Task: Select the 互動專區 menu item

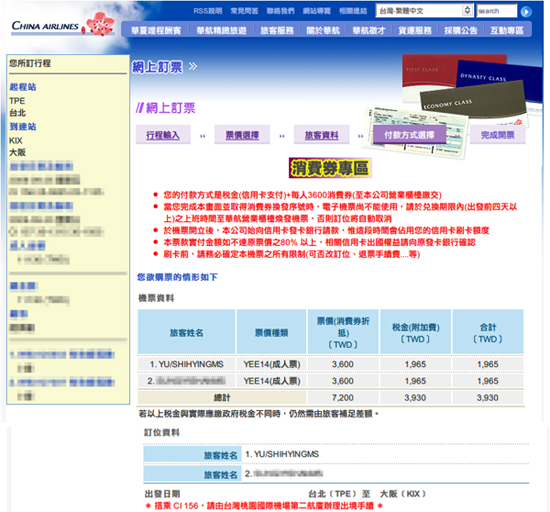Action: (507, 31)
